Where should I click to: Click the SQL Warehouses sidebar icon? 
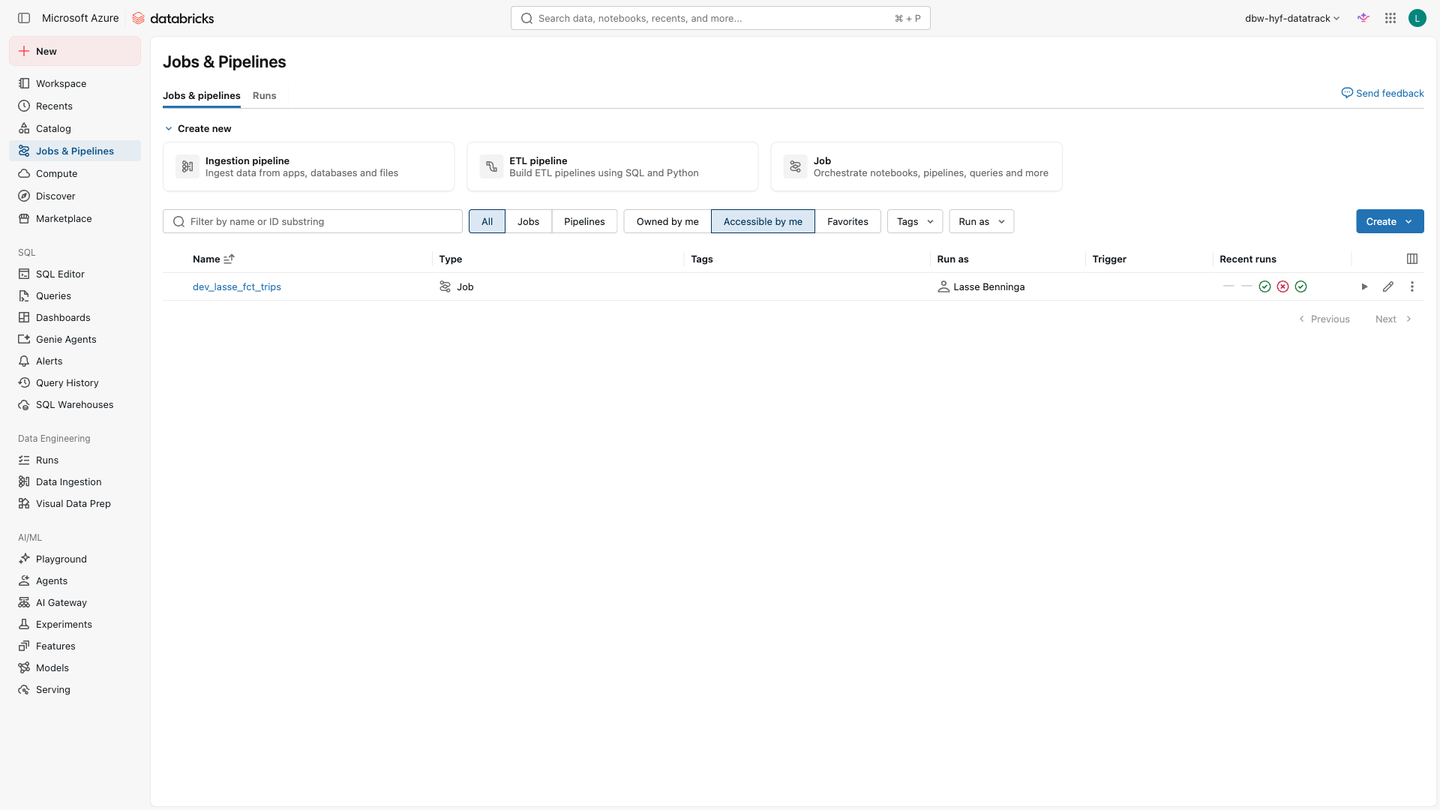tap(24, 405)
